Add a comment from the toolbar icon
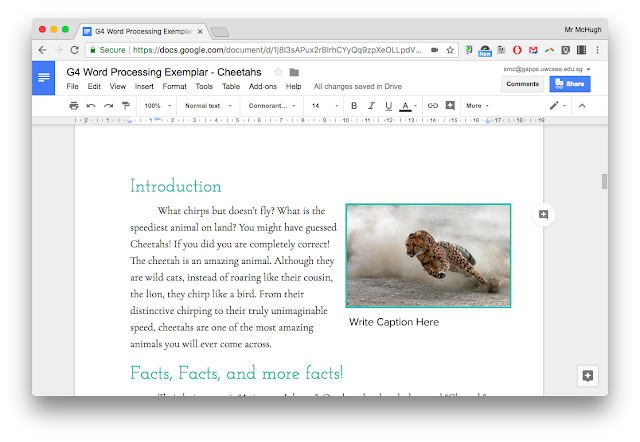 [x=450, y=106]
